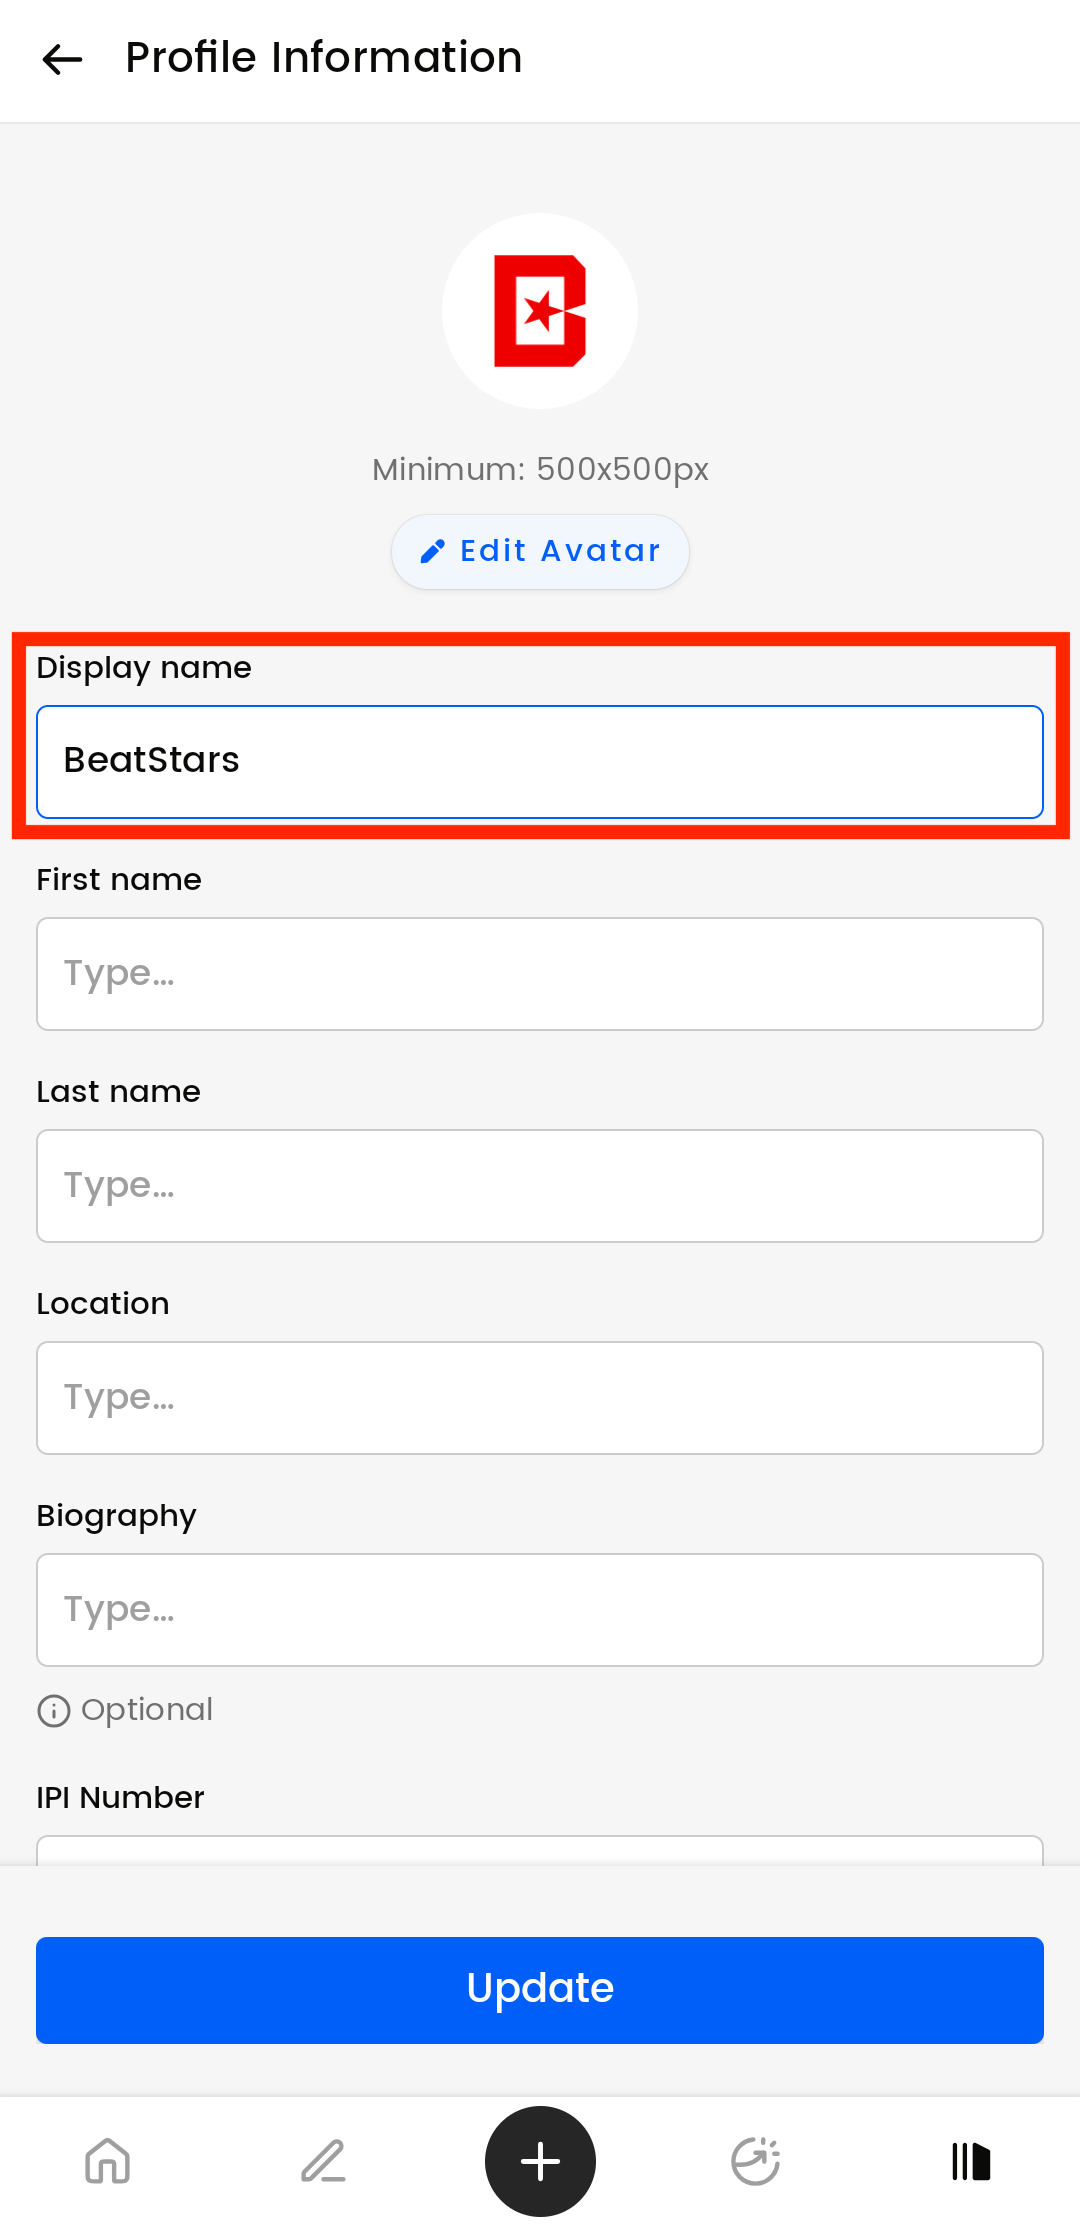
Task: Click the Profile Information page title
Action: (323, 58)
